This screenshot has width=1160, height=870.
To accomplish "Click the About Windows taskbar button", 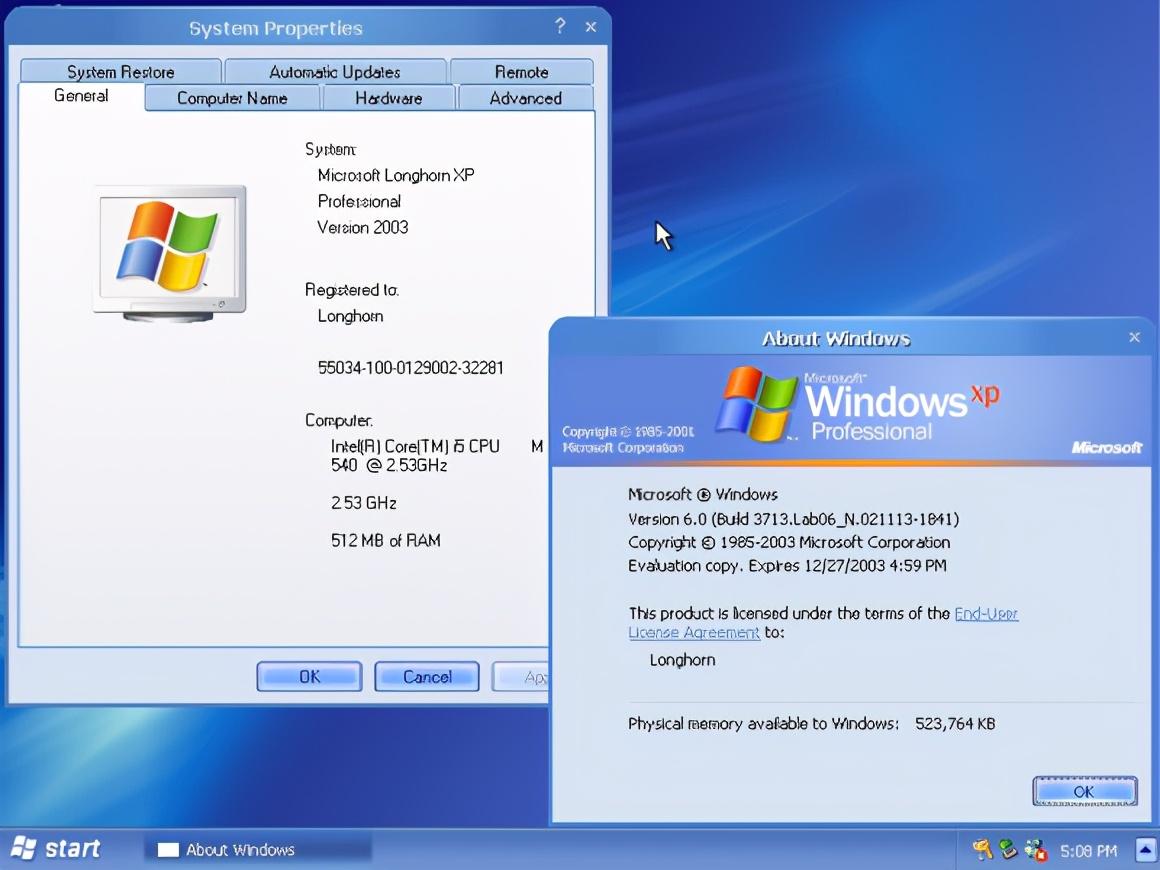I will 257,849.
